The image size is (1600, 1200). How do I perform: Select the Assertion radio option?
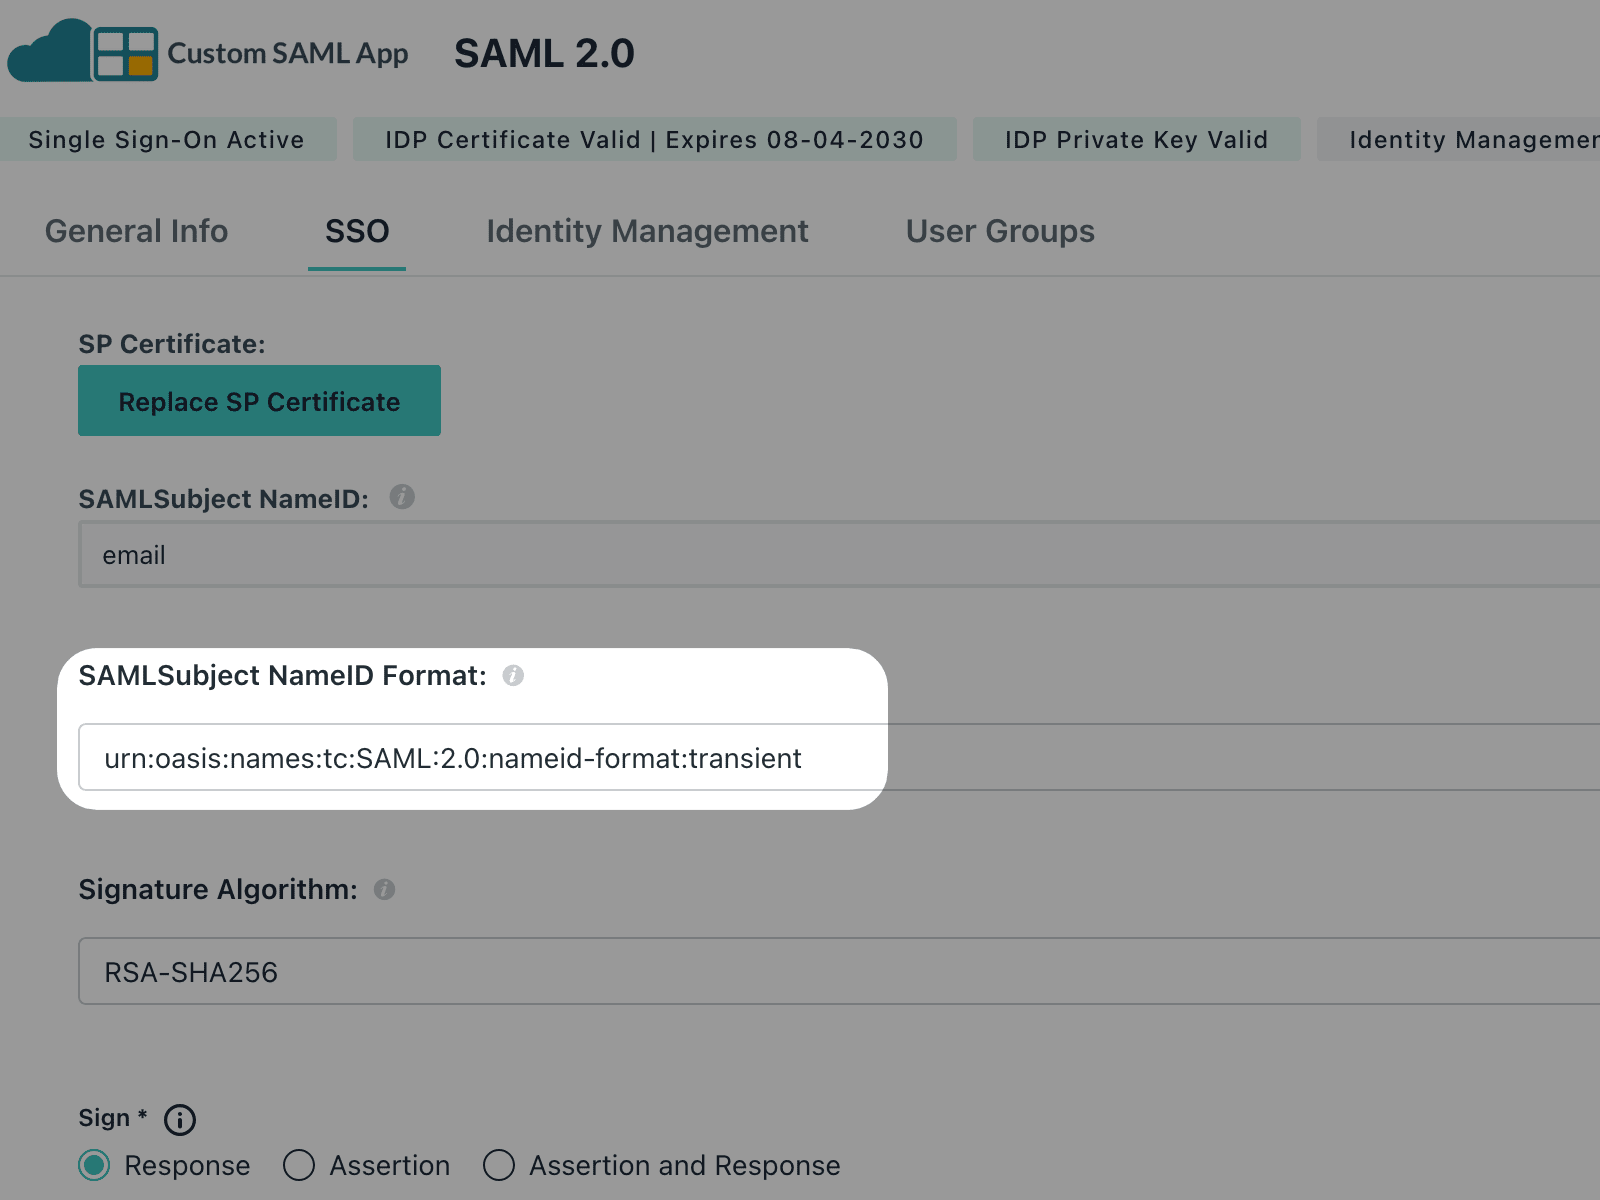[299, 1165]
